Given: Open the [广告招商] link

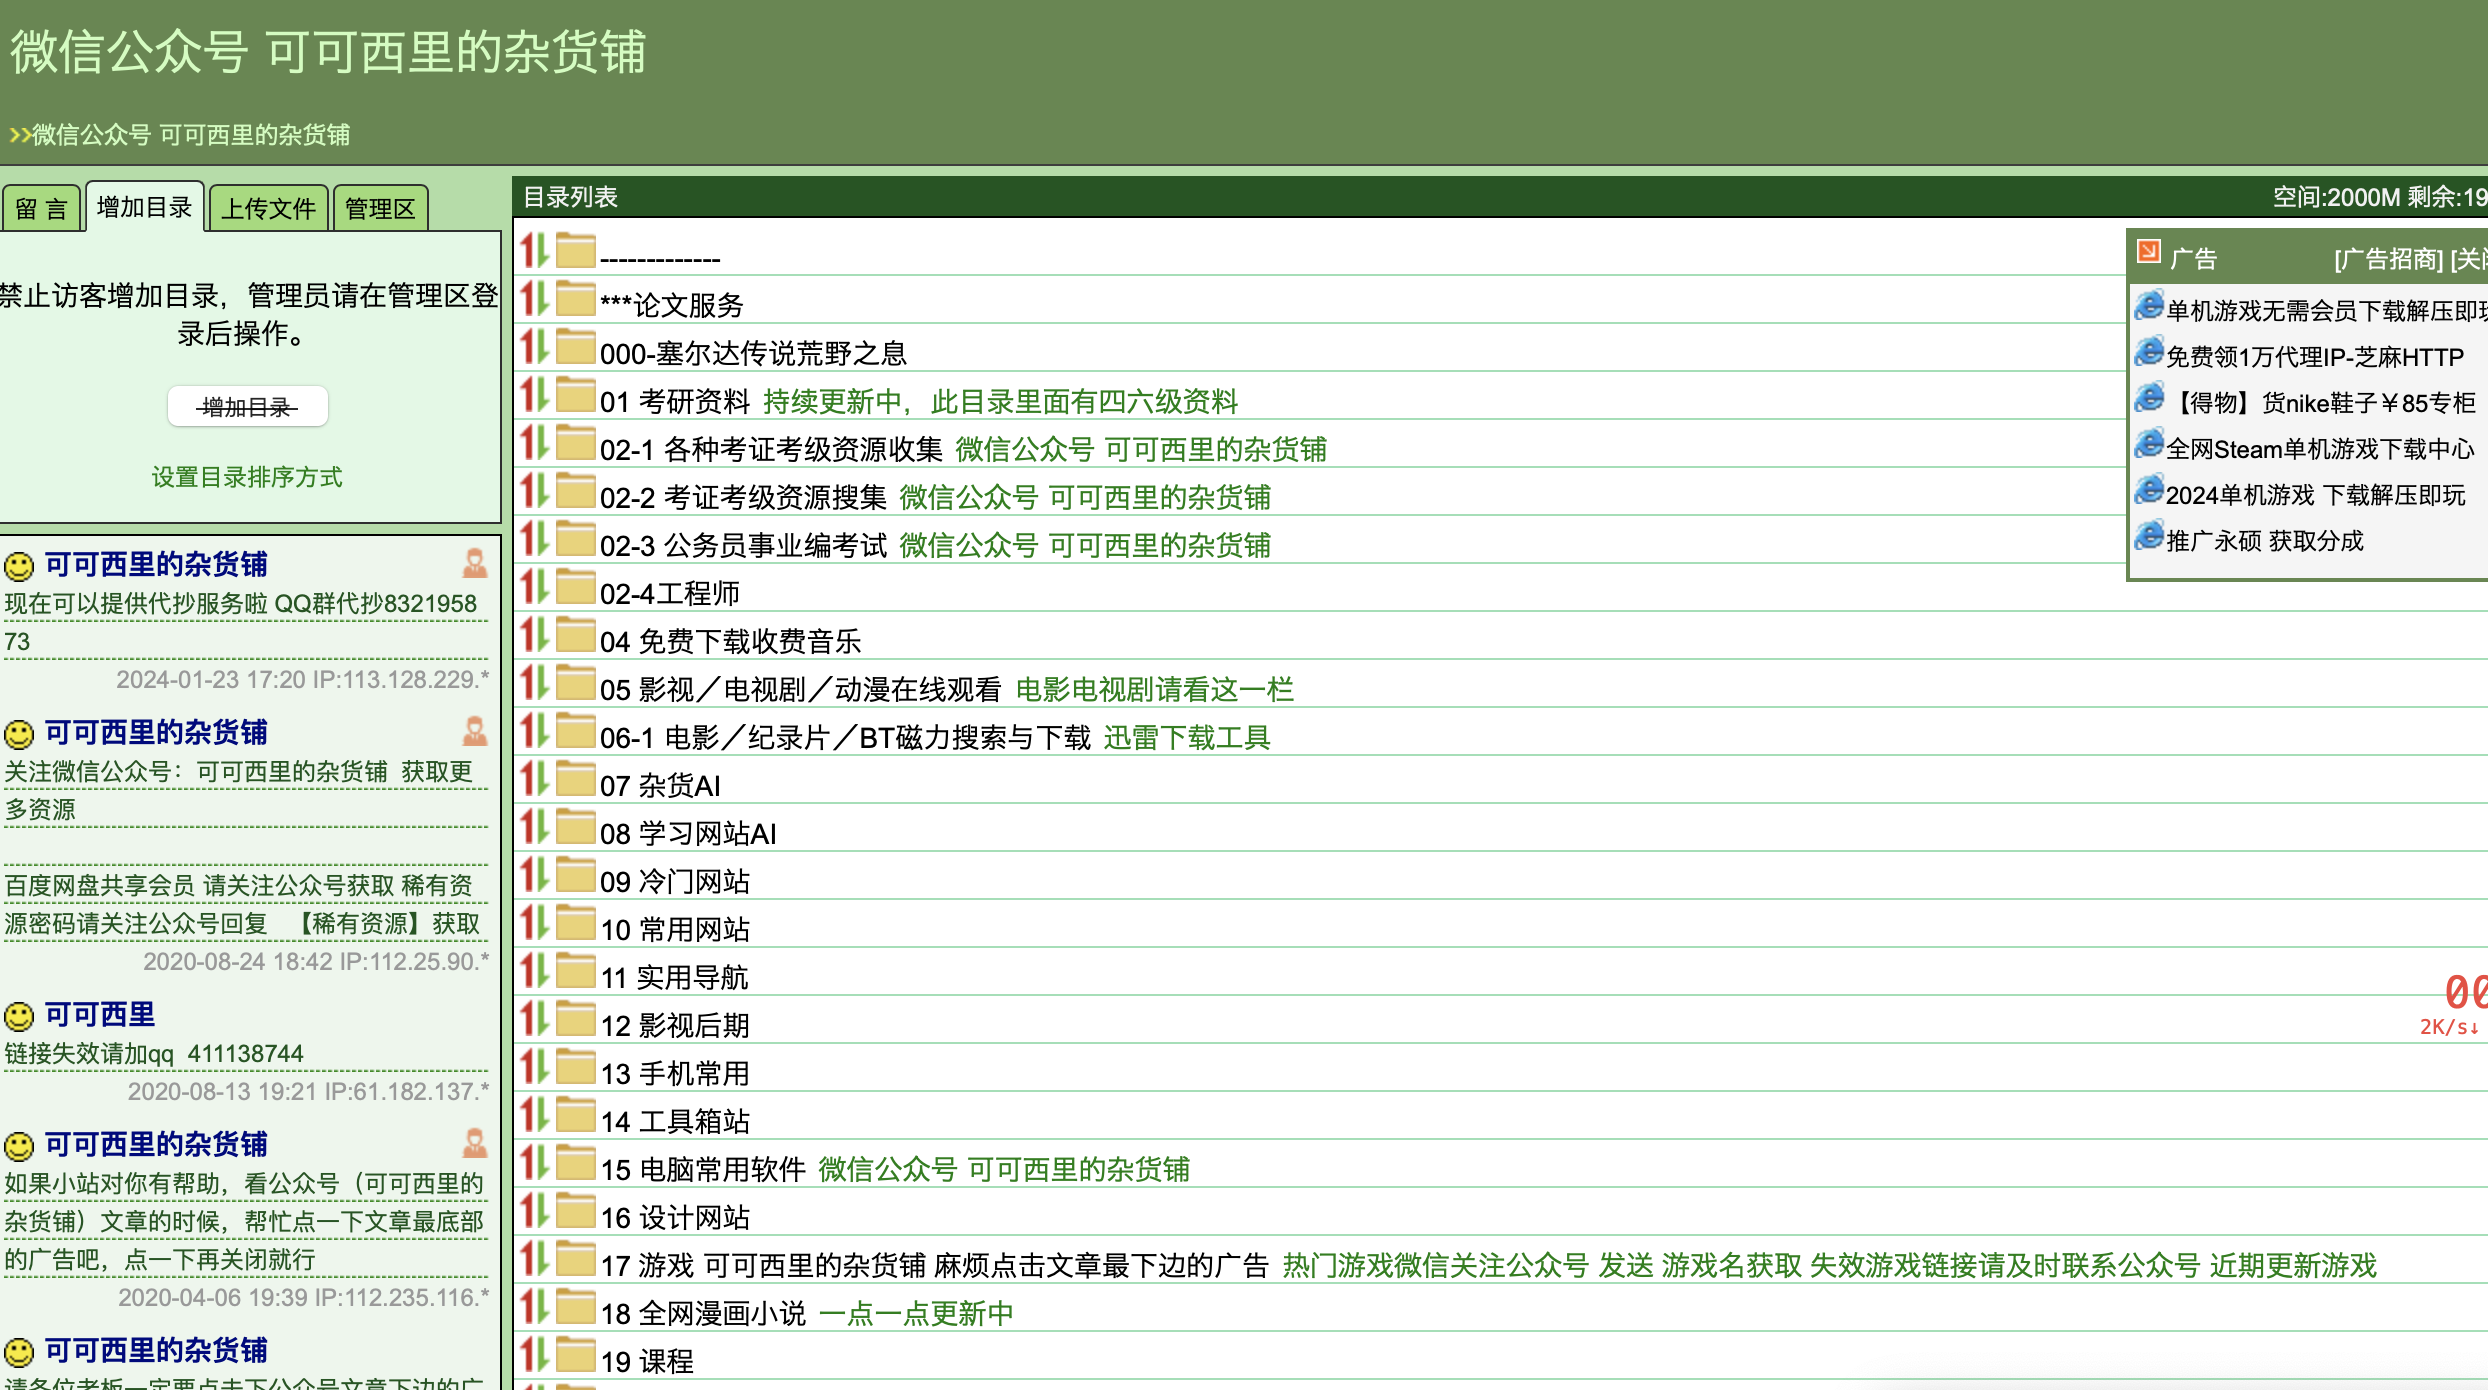Looking at the screenshot, I should (x=2387, y=260).
